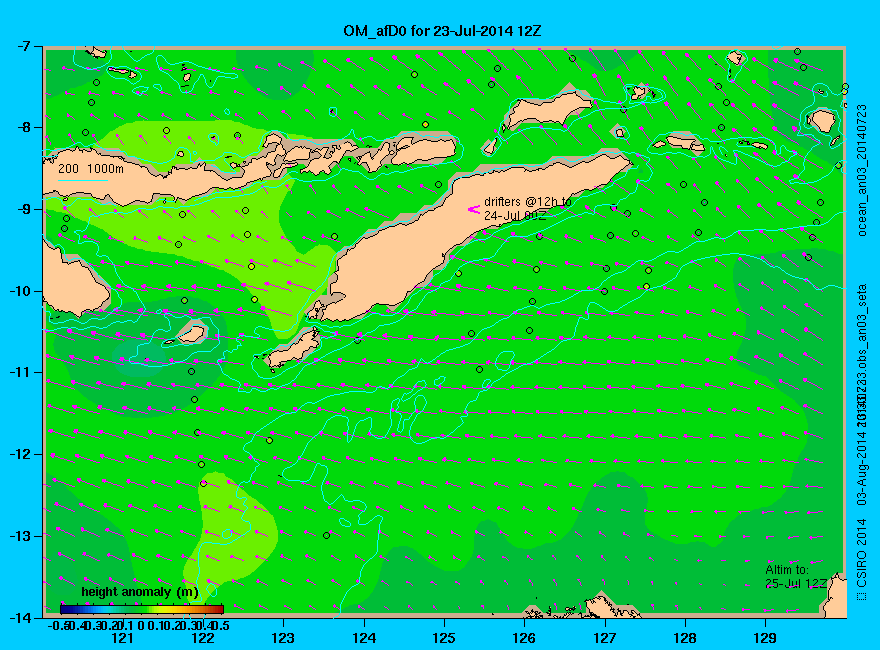This screenshot has width=880, height=650.
Task: Click the "Altim to: 25-Jul 12Z" note
Action: (796, 576)
